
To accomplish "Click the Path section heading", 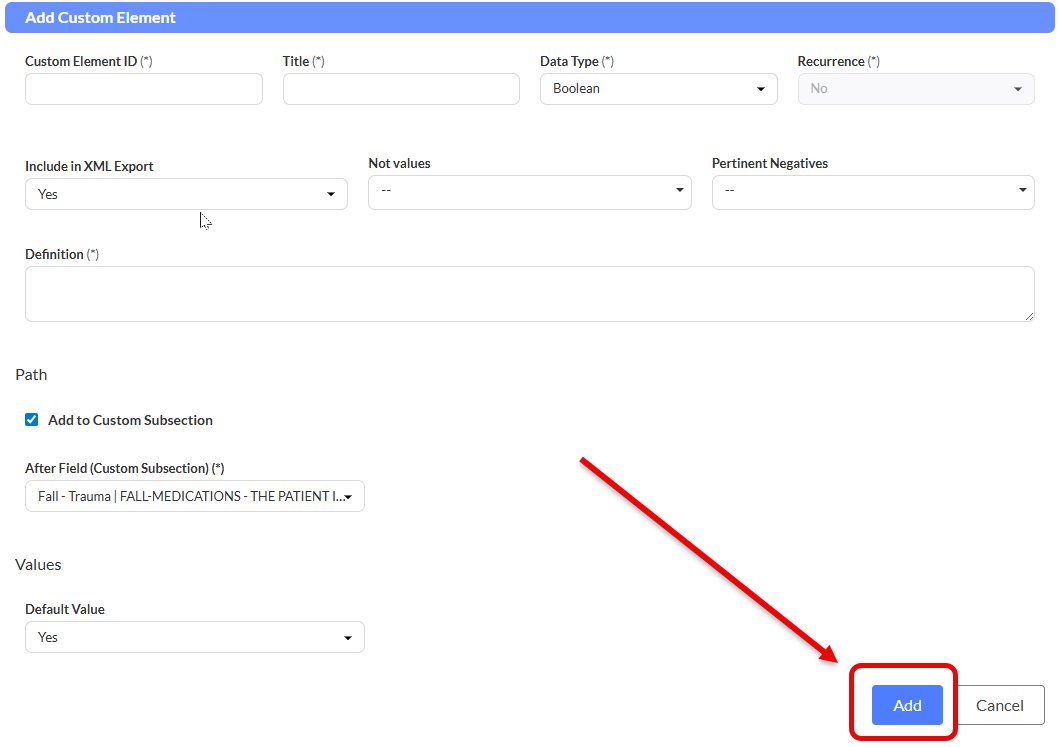I will 31,374.
